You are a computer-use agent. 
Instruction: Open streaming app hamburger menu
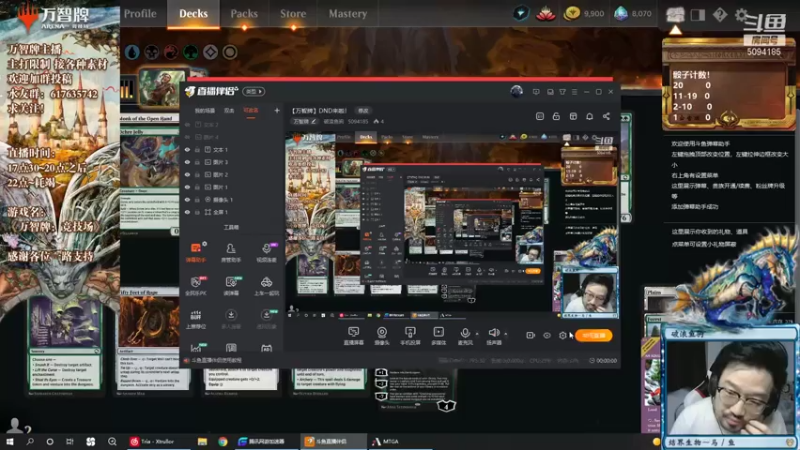pyautogui.click(x=574, y=92)
